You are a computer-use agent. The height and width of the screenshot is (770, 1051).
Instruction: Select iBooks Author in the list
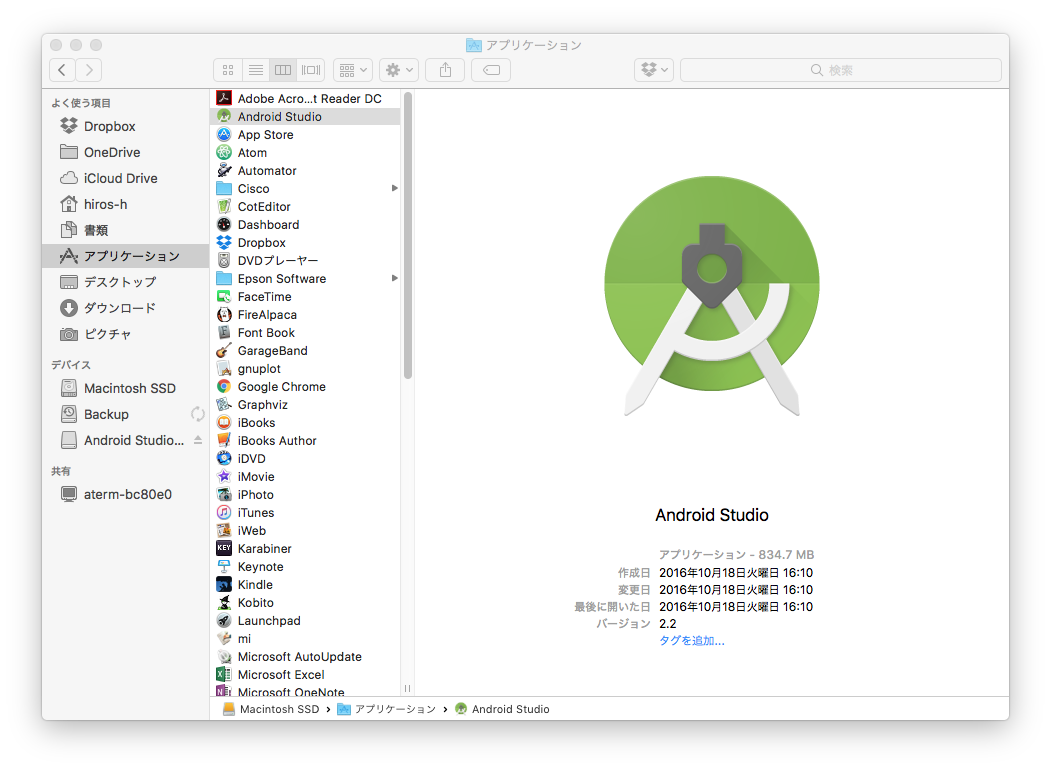(x=306, y=441)
